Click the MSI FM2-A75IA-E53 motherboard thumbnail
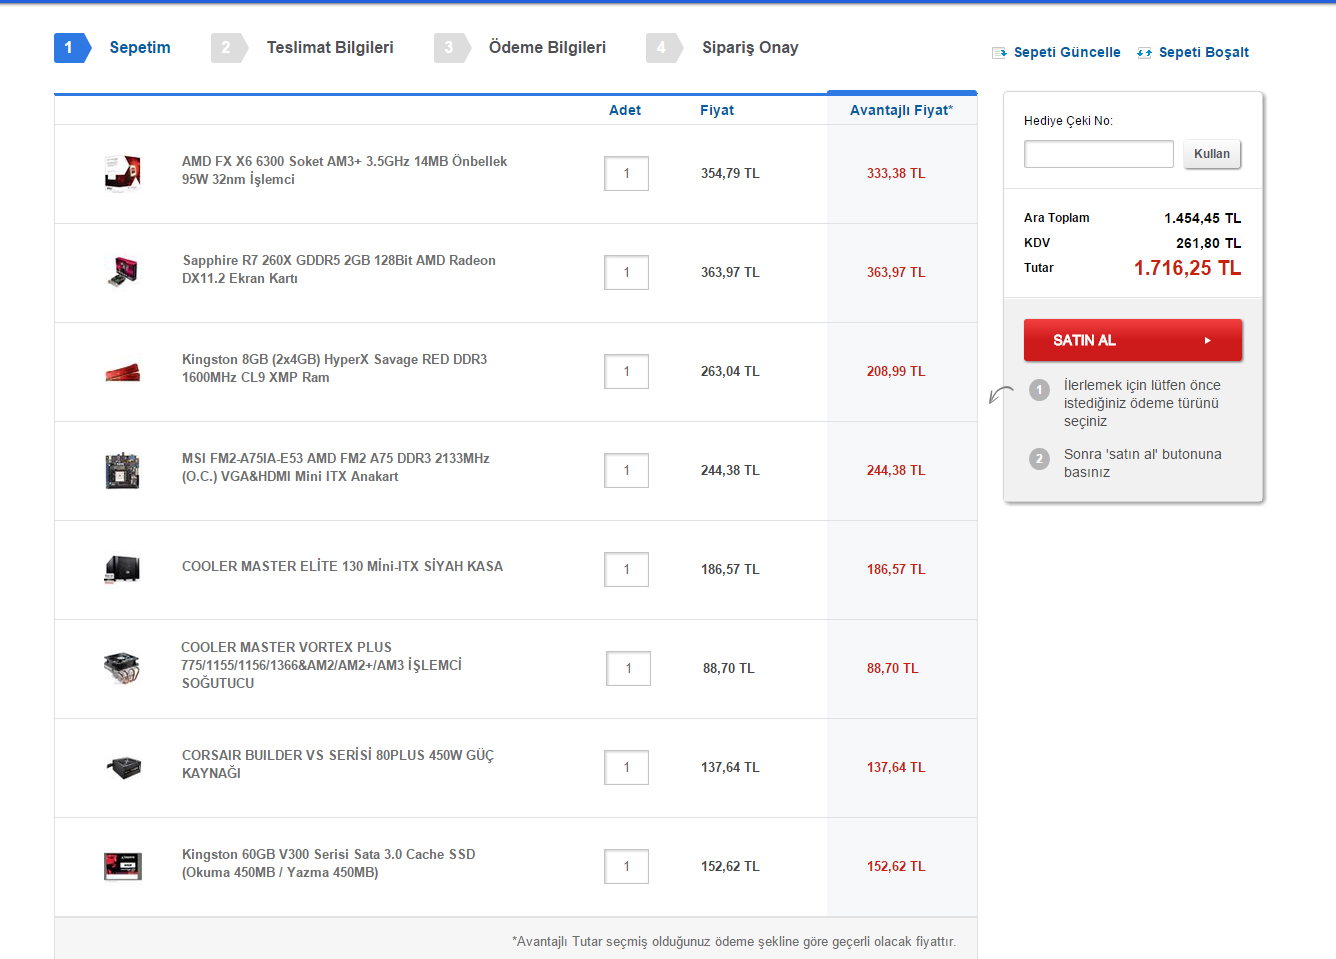 point(123,470)
